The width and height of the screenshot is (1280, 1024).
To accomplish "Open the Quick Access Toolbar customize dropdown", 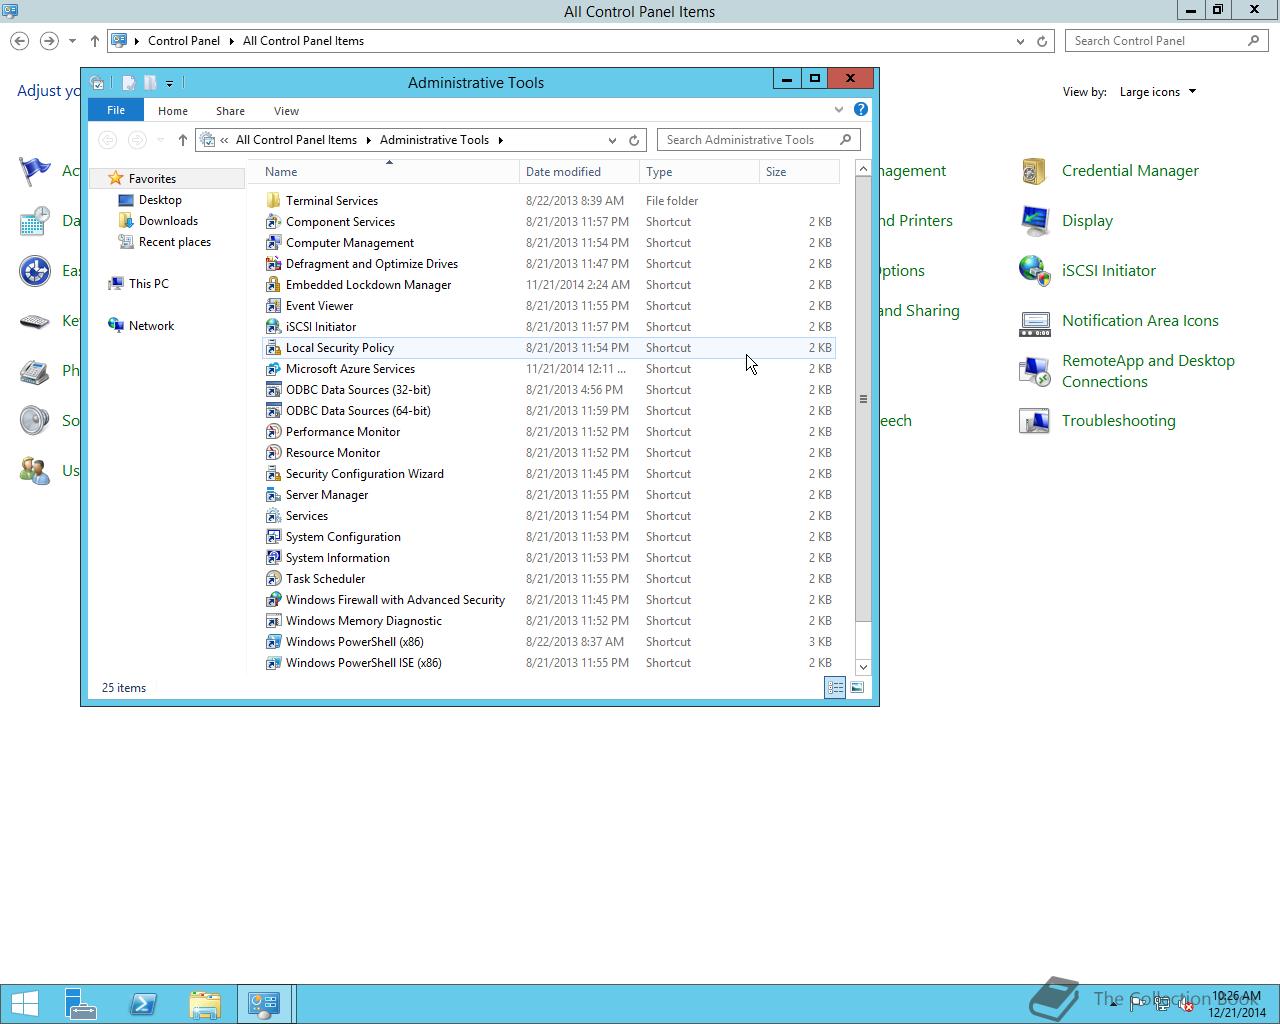I will pos(169,83).
